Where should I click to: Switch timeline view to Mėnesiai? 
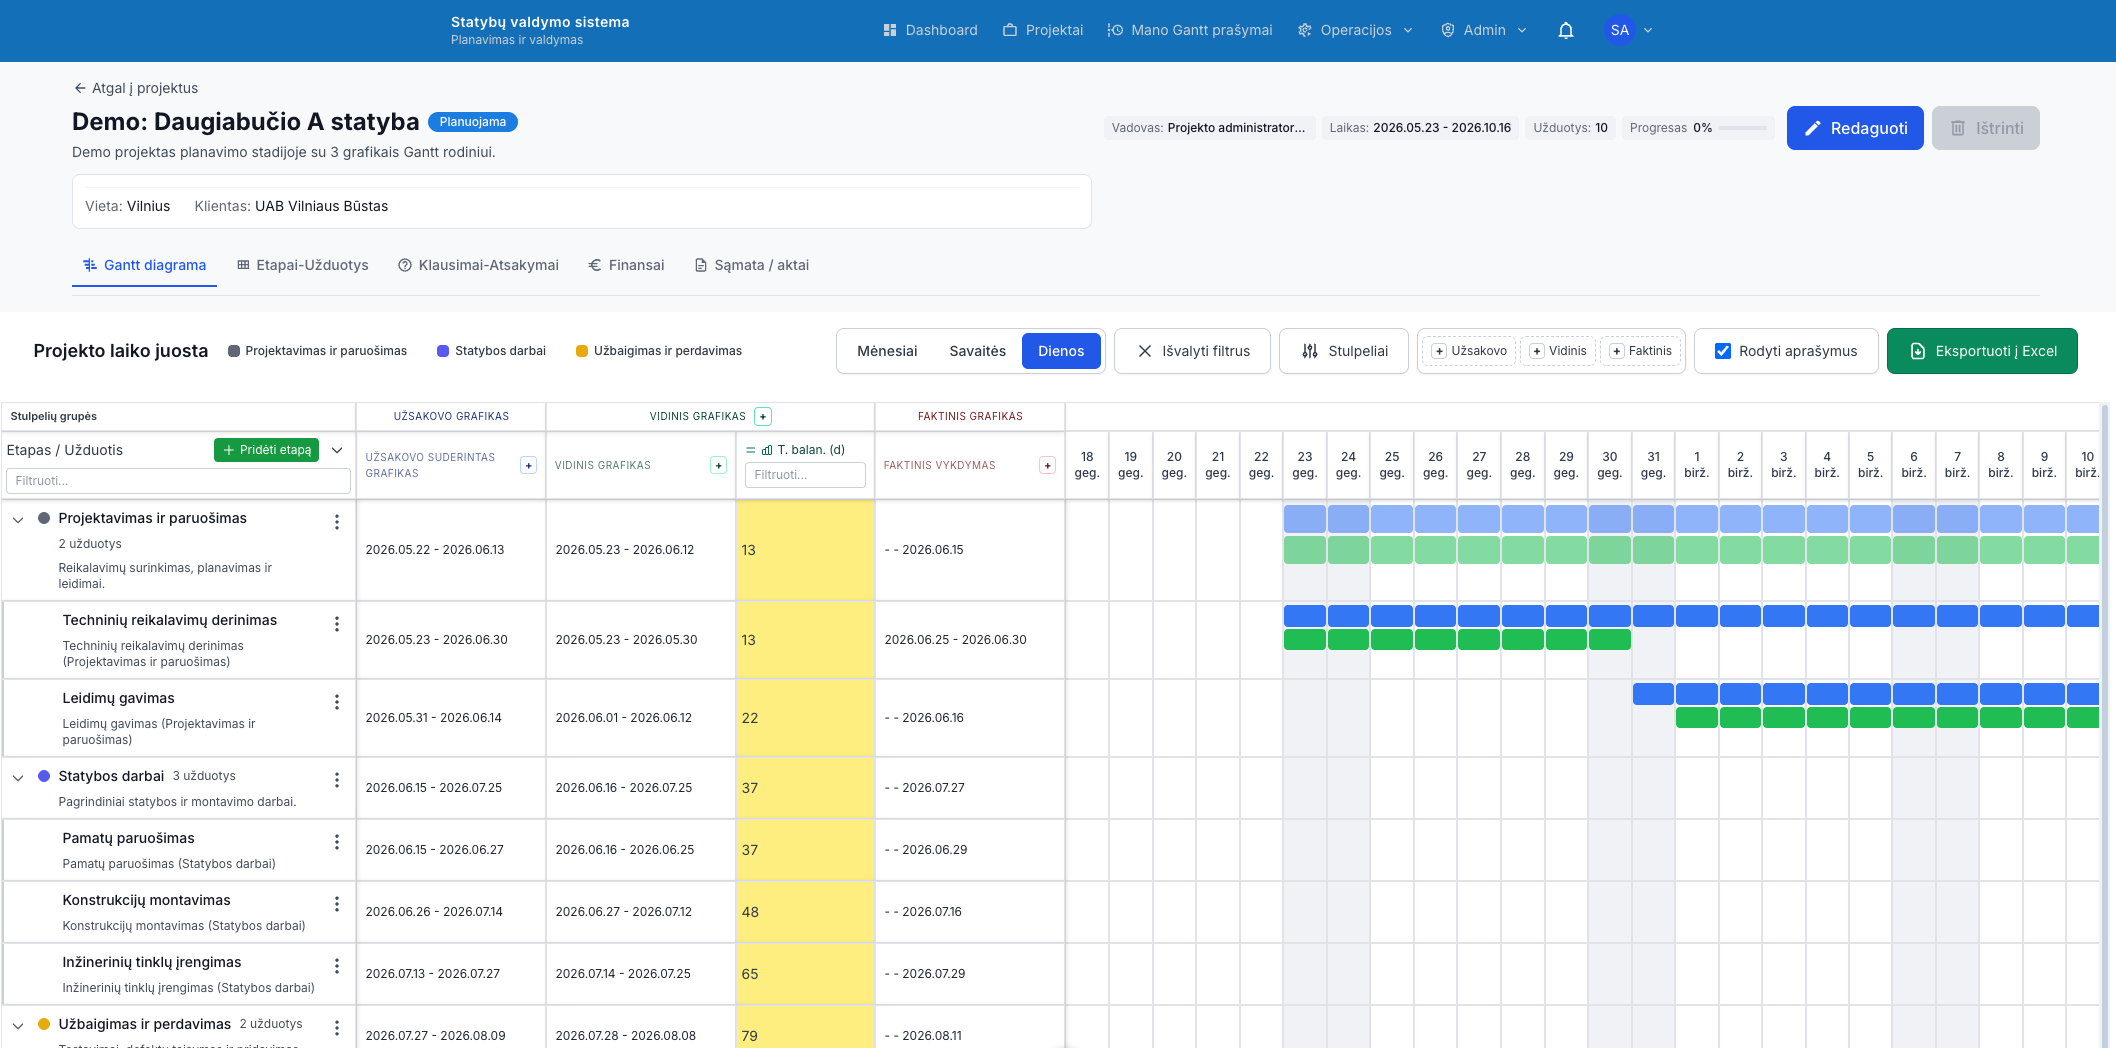tap(887, 351)
